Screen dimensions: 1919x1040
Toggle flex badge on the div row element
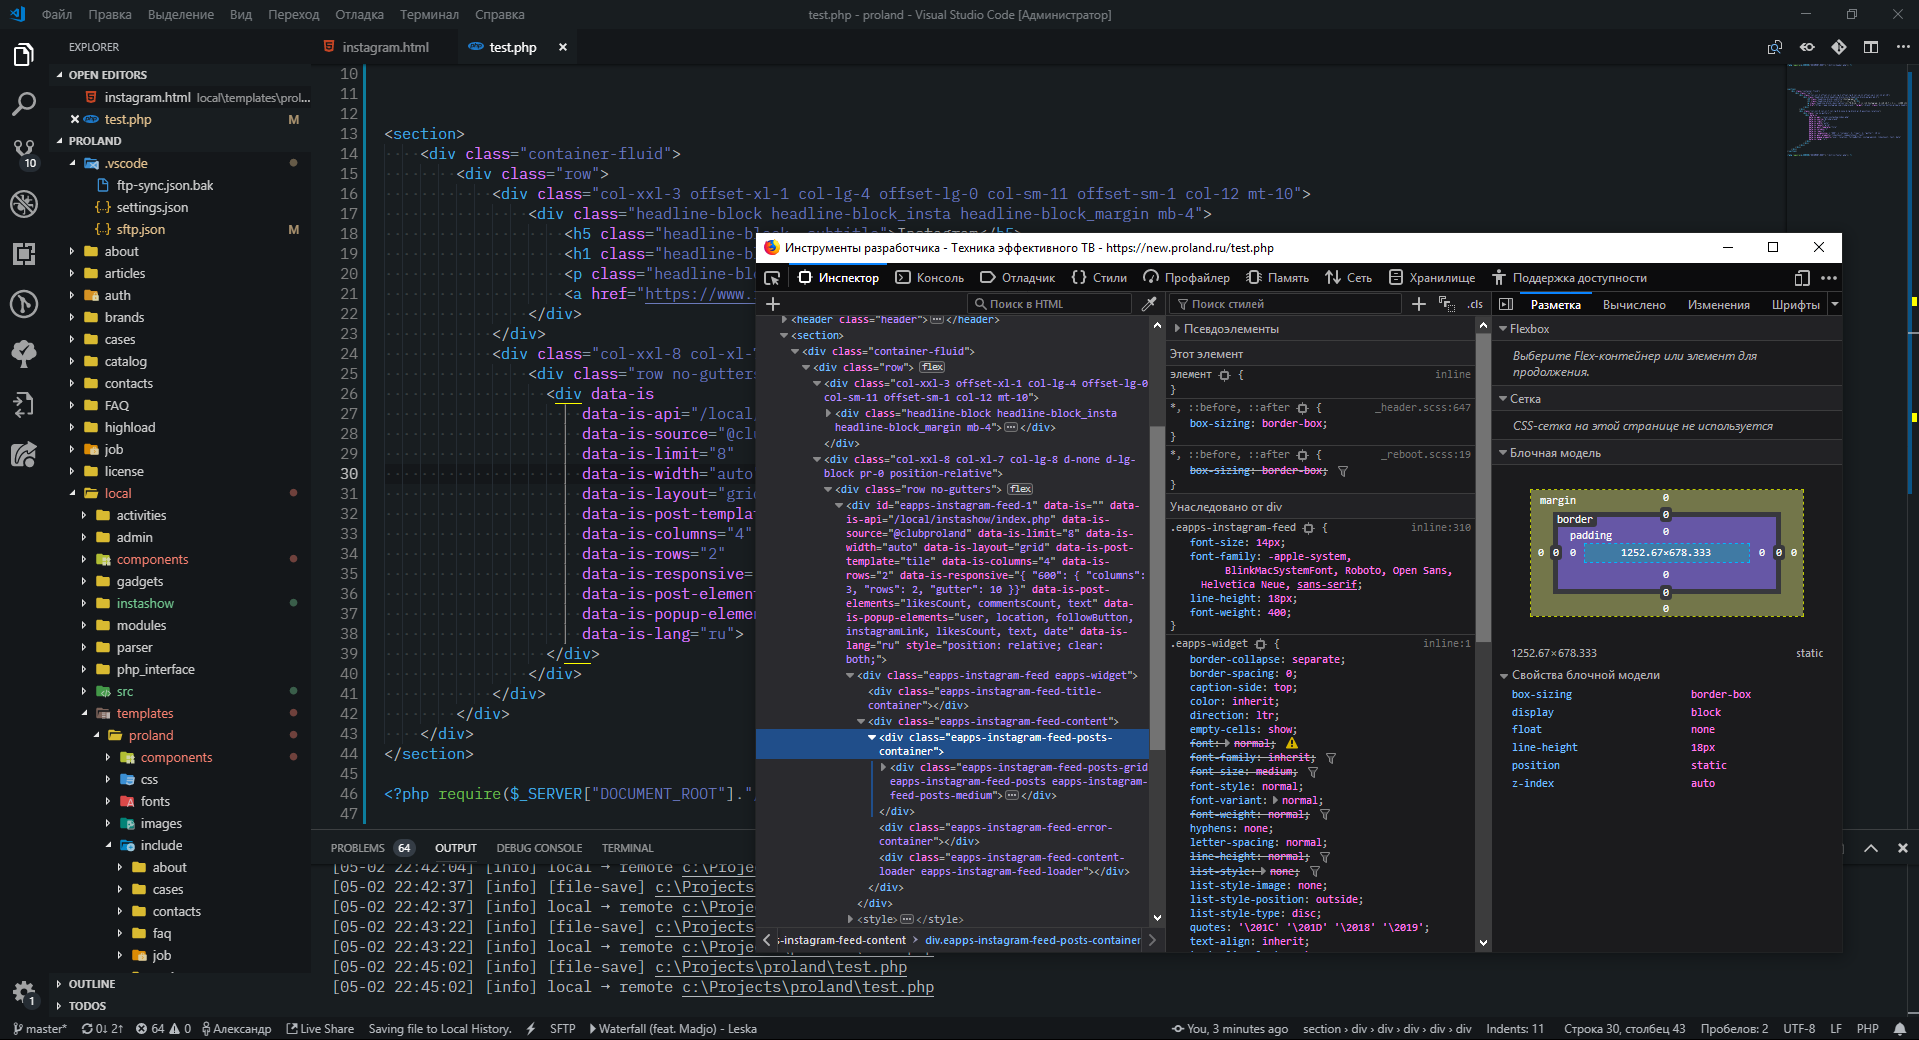(932, 367)
